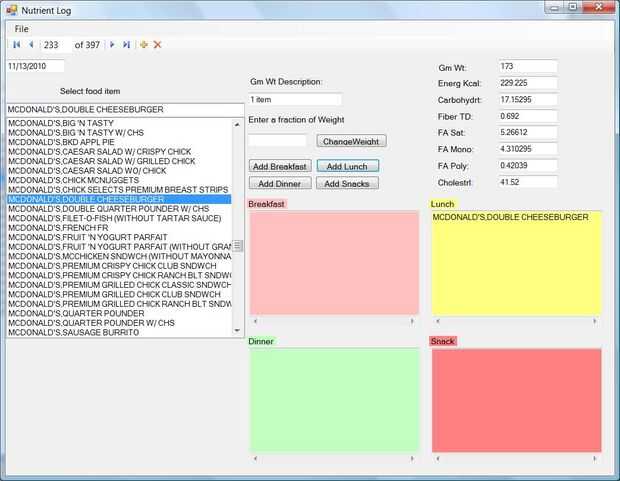Click Breakfast box right scroll arrow
620x481 pixels.
point(412,321)
